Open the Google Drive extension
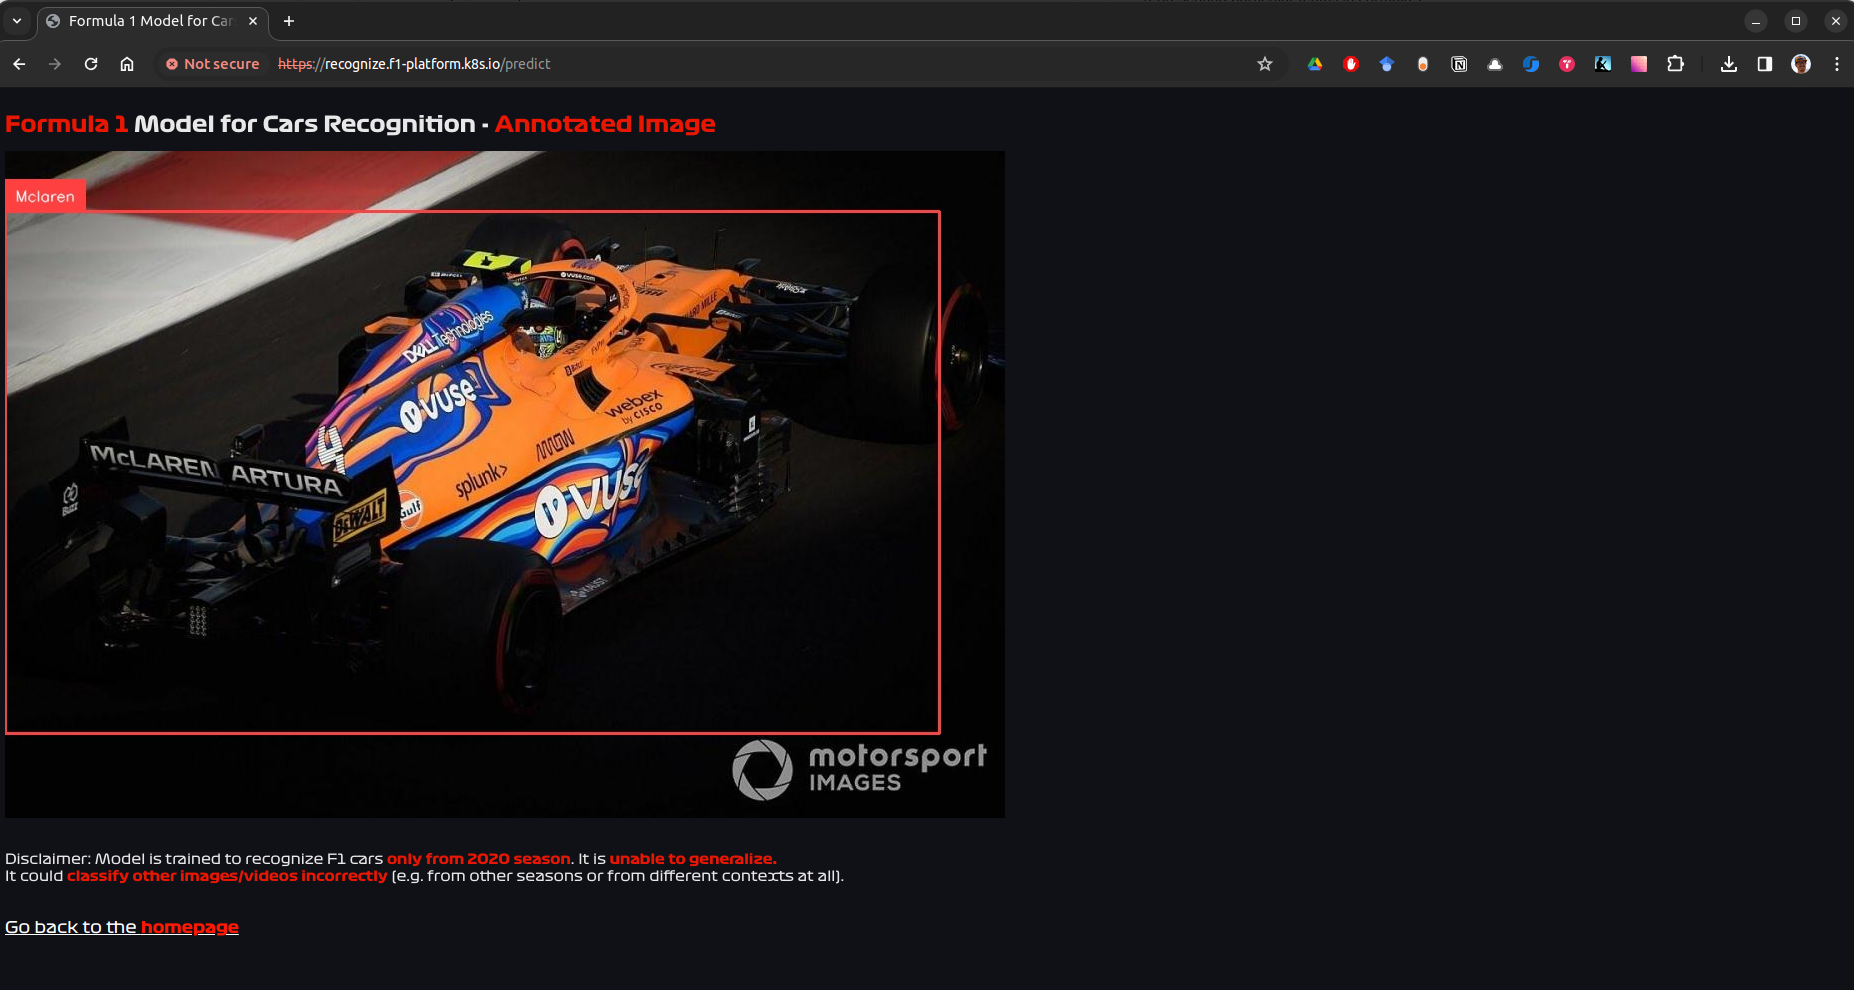This screenshot has height=990, width=1854. pos(1315,64)
